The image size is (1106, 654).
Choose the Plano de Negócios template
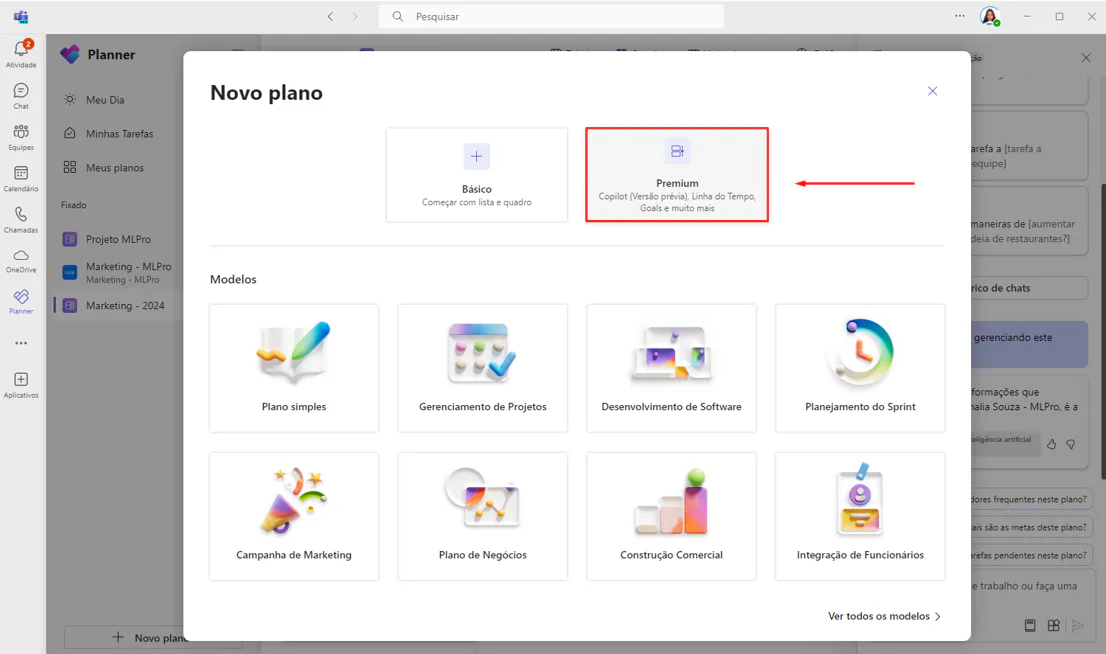pos(482,516)
